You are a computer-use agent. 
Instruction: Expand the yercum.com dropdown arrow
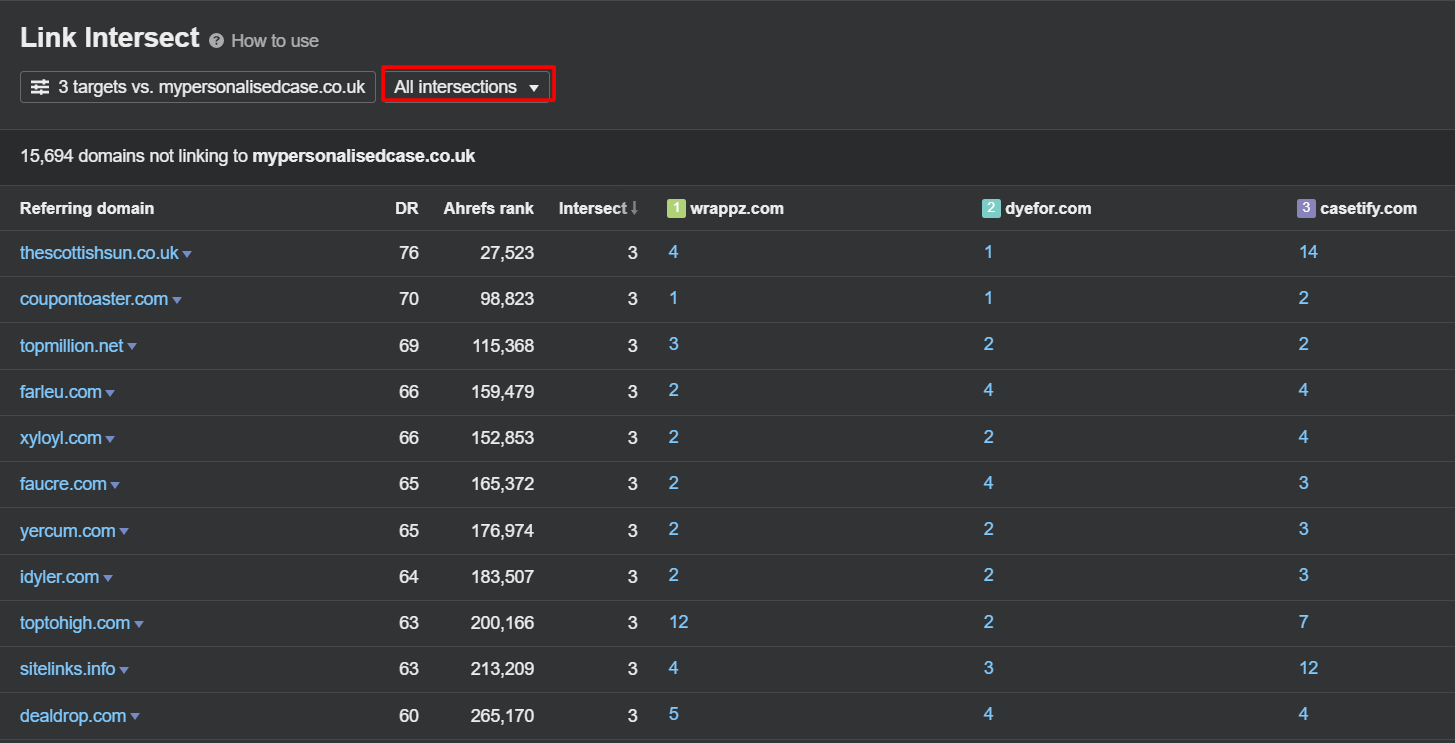(124, 532)
